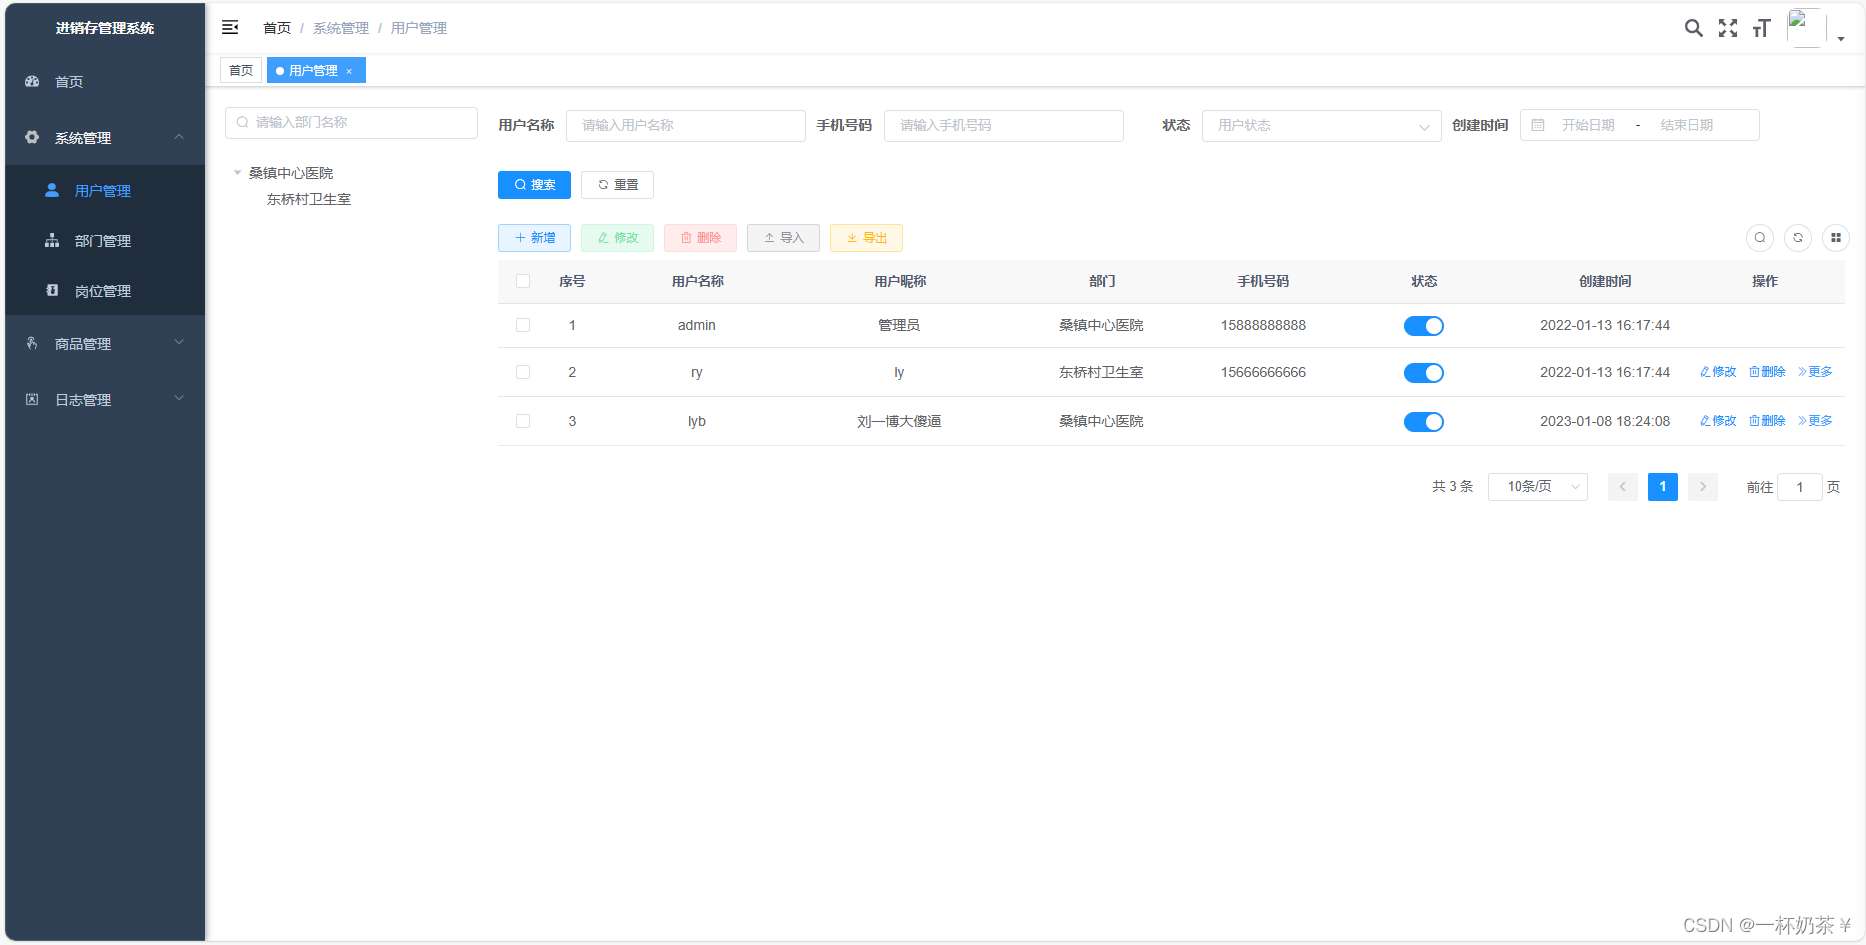The image size is (1866, 945).
Task: Click the gear icon beside 系统管理
Action: (x=32, y=137)
